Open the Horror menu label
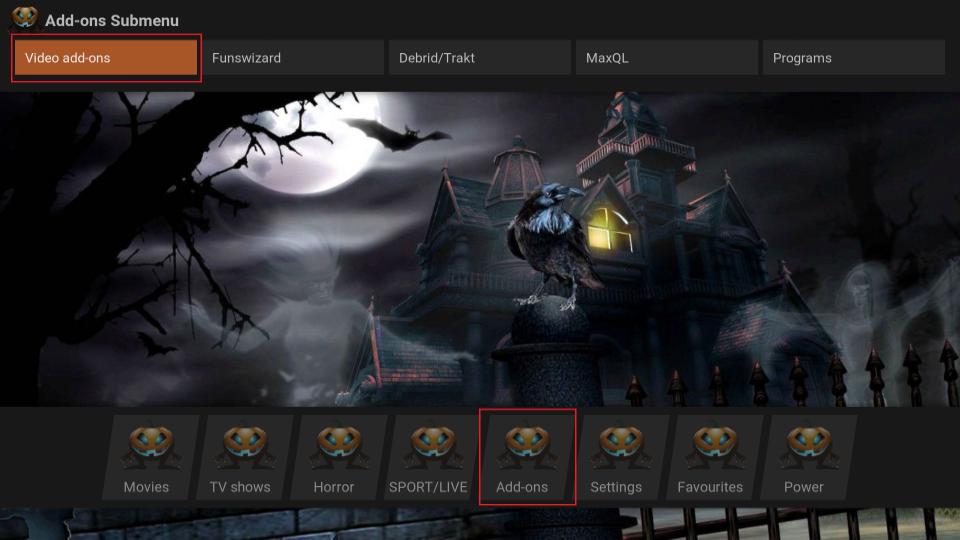960x540 pixels. pyautogui.click(x=334, y=487)
